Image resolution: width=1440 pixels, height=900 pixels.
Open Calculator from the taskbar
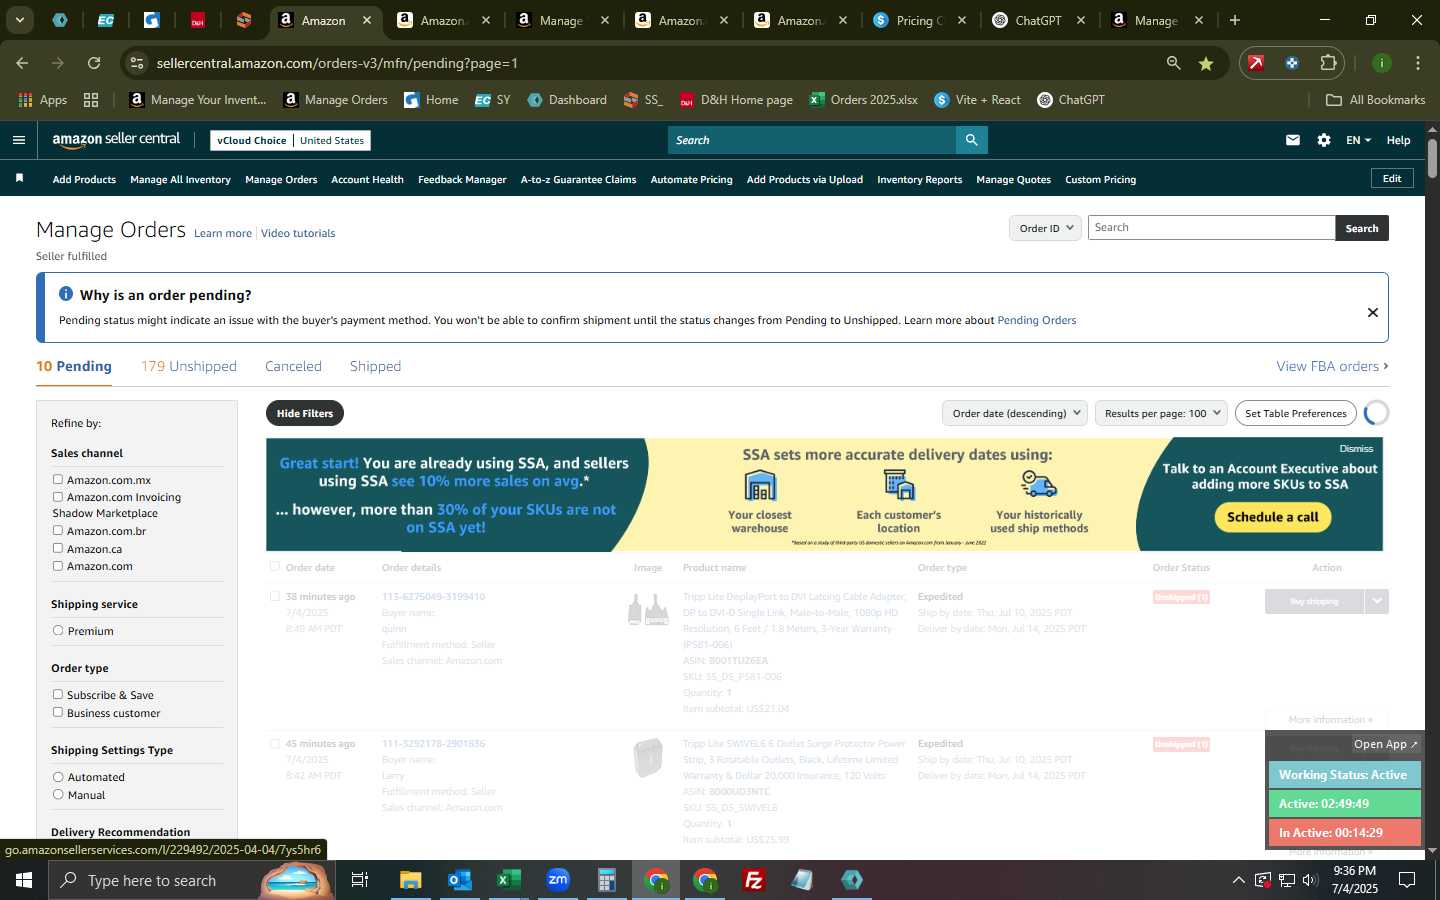coord(607,880)
